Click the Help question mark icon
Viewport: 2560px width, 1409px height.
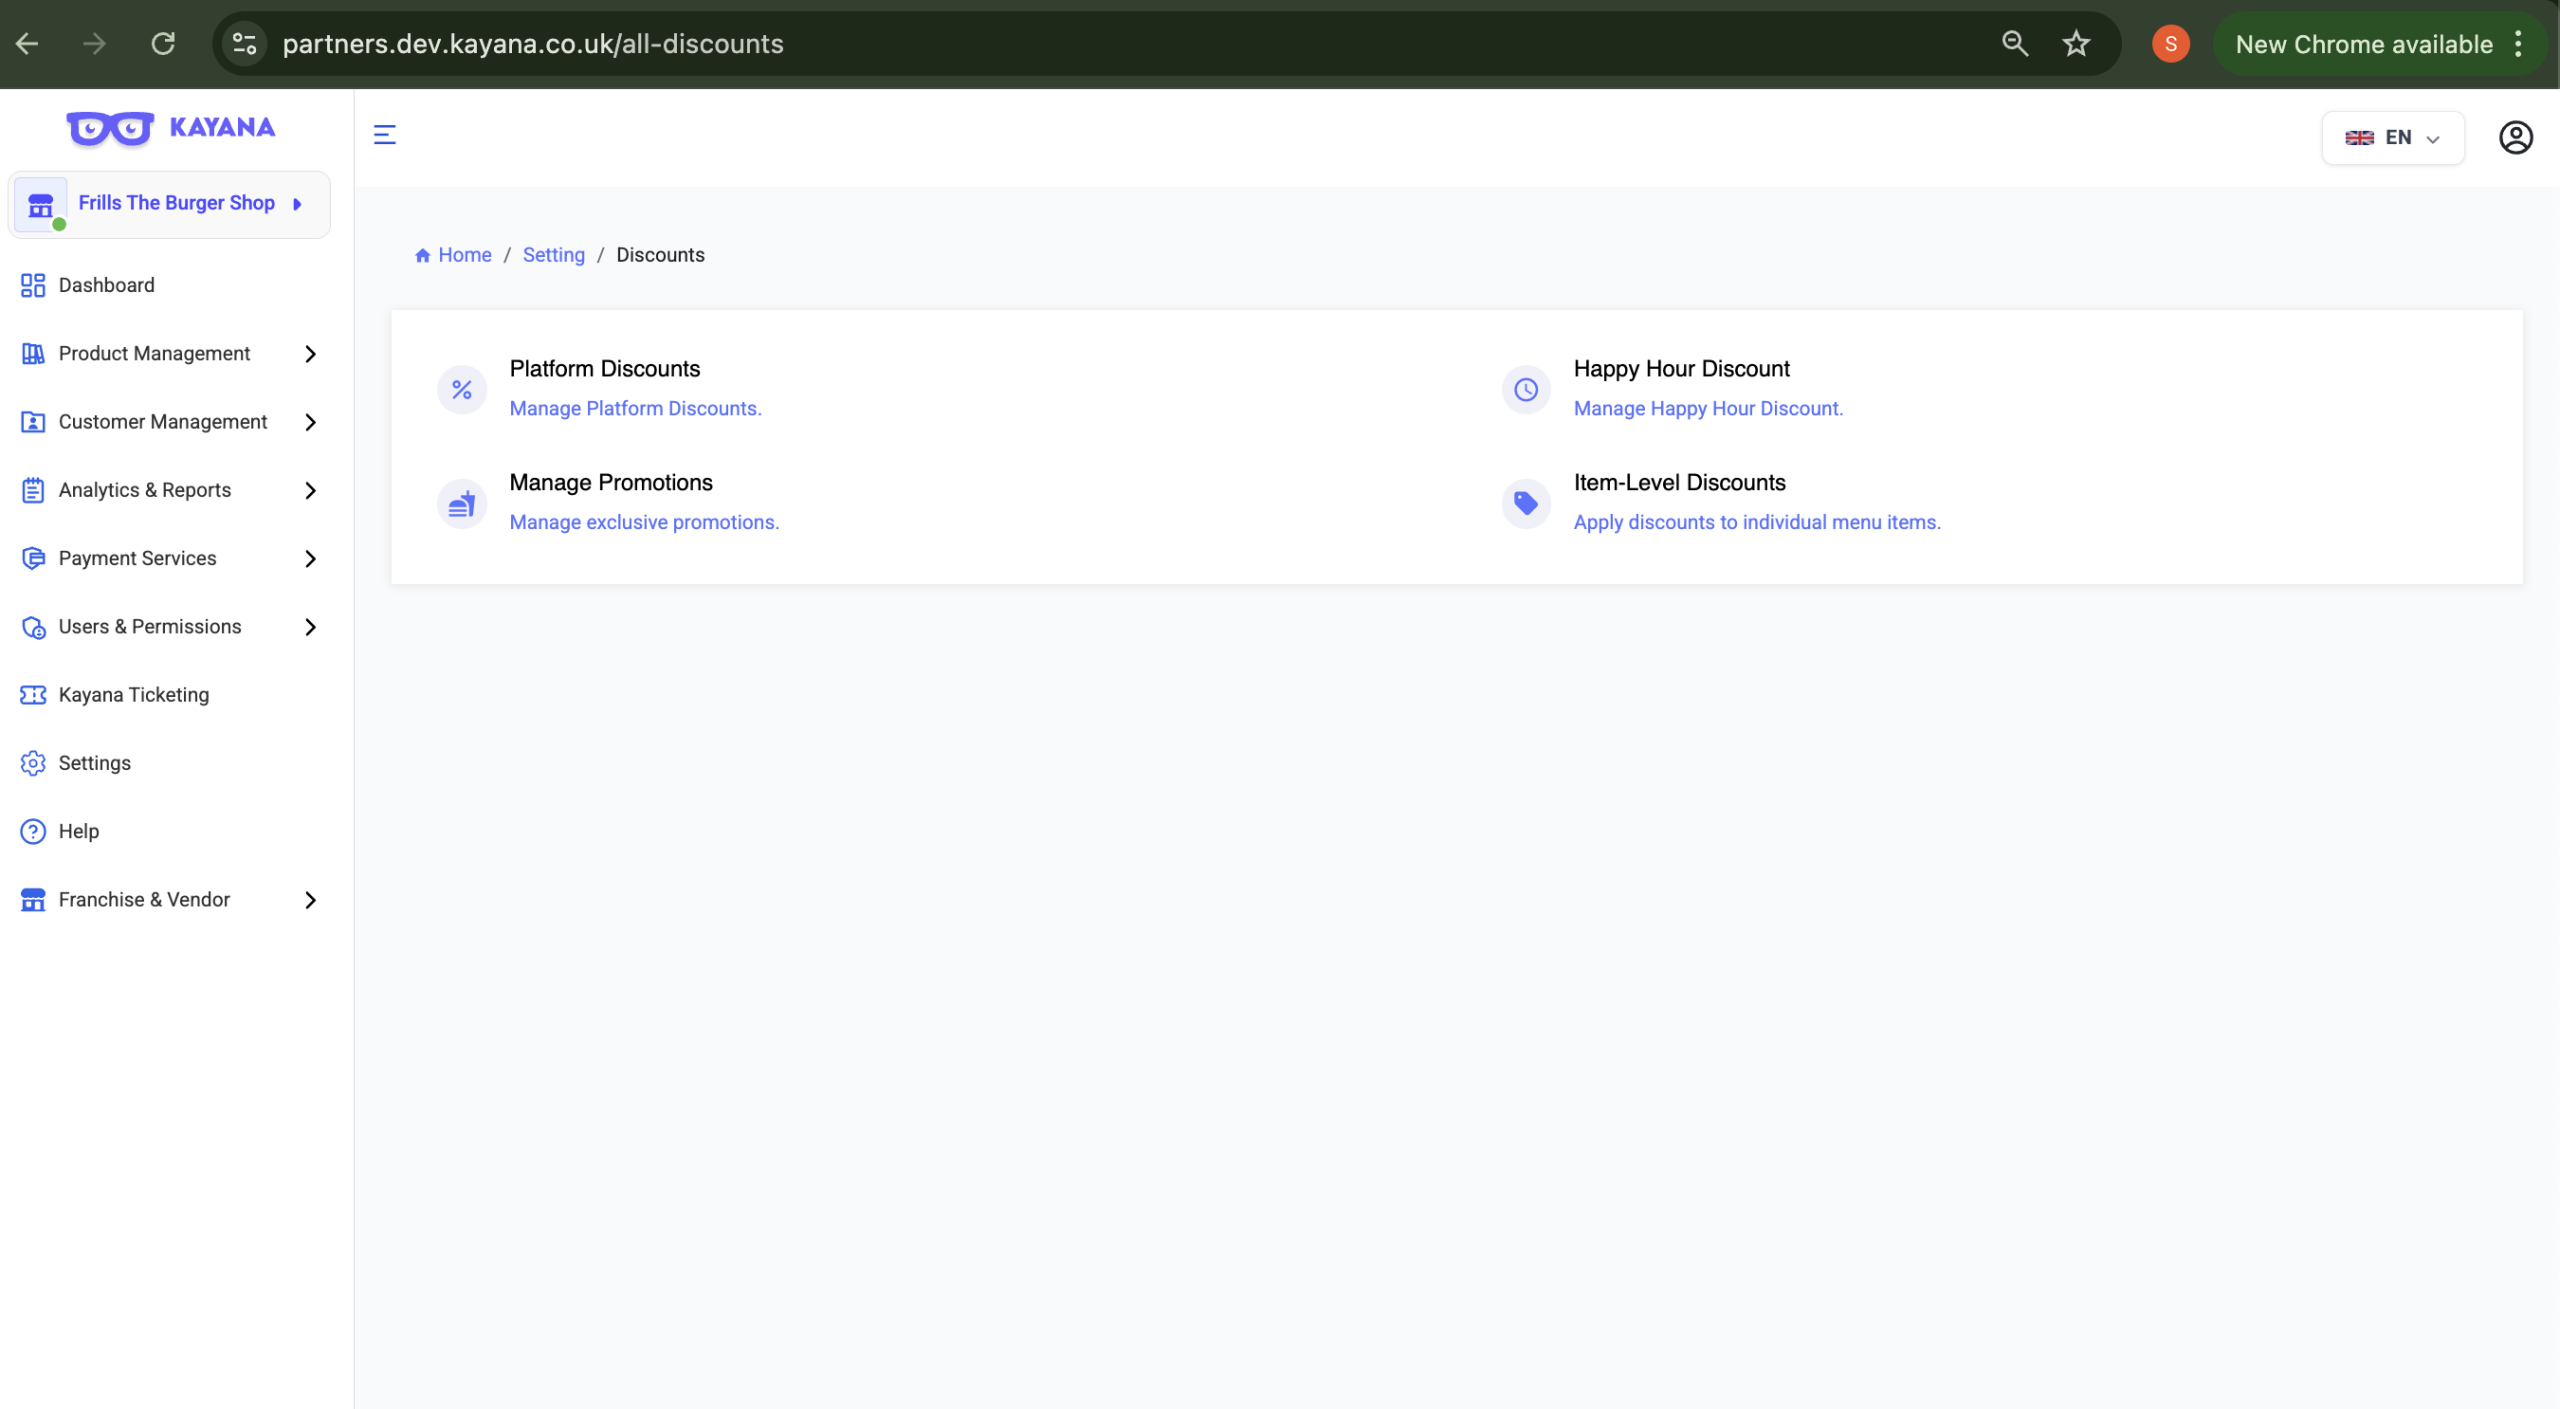click(x=33, y=831)
